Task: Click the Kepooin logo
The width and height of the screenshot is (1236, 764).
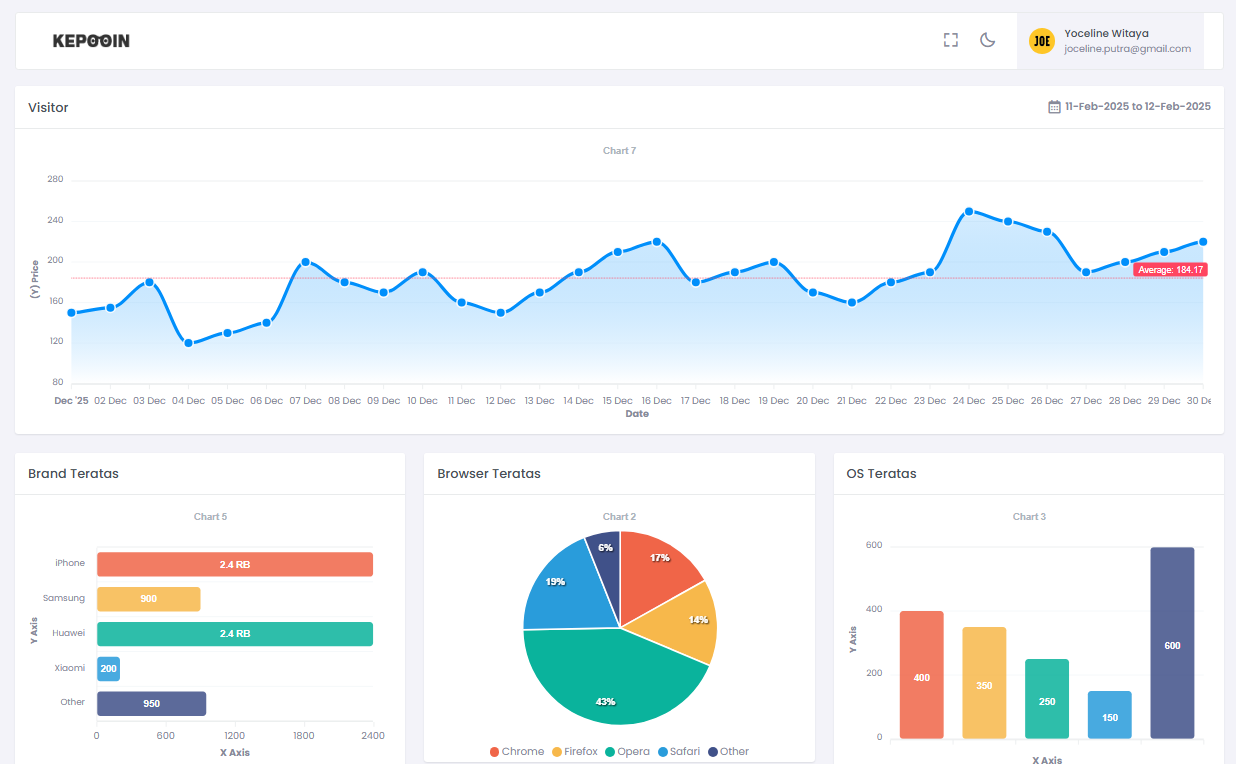Action: pos(91,41)
